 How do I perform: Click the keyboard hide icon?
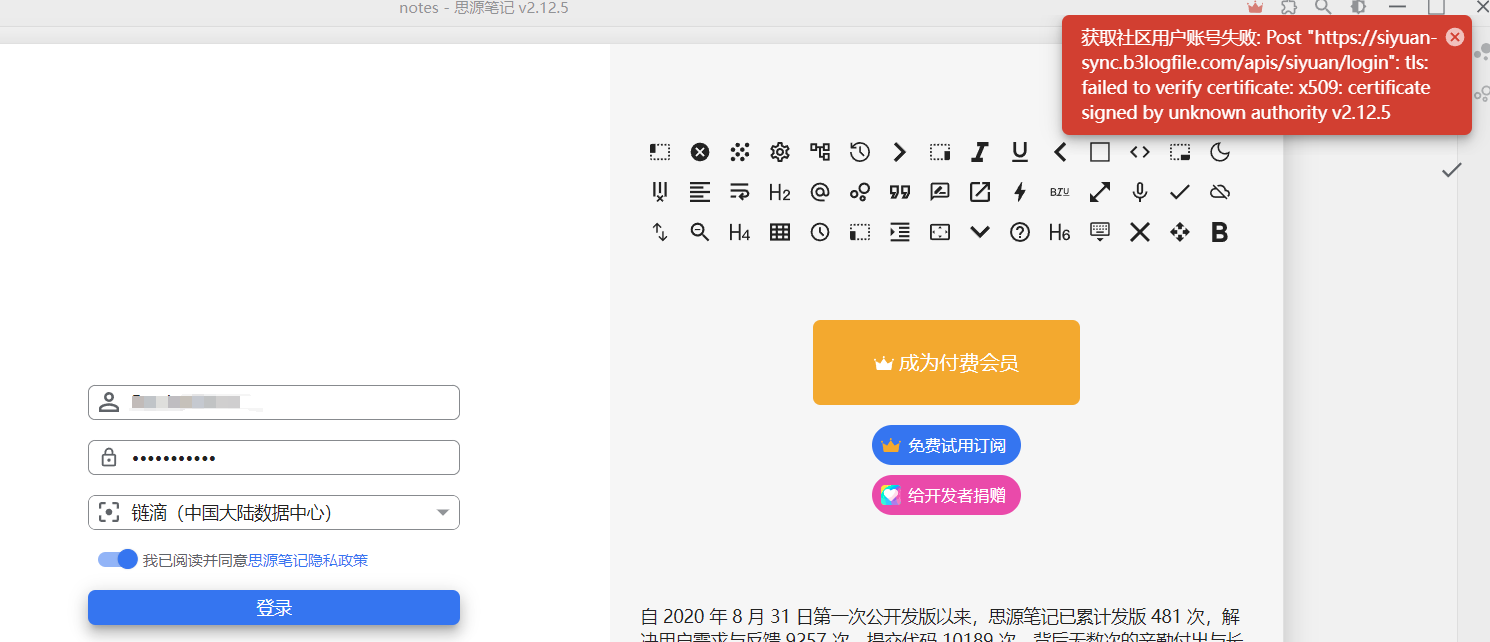[x=1100, y=232]
